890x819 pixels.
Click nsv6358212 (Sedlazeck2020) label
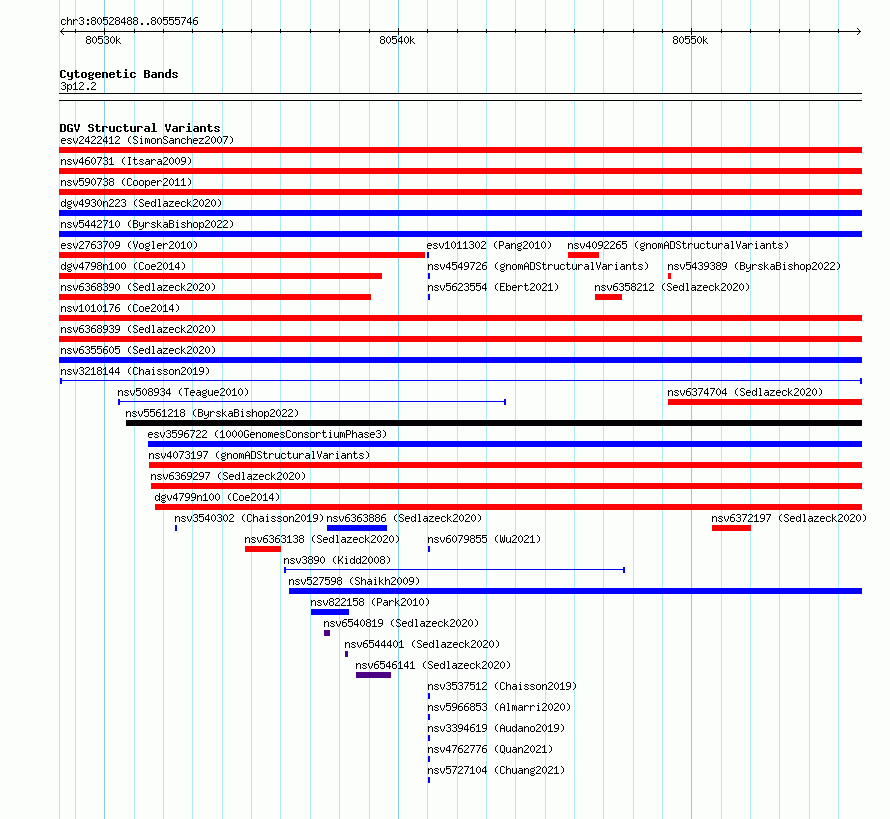pyautogui.click(x=672, y=287)
